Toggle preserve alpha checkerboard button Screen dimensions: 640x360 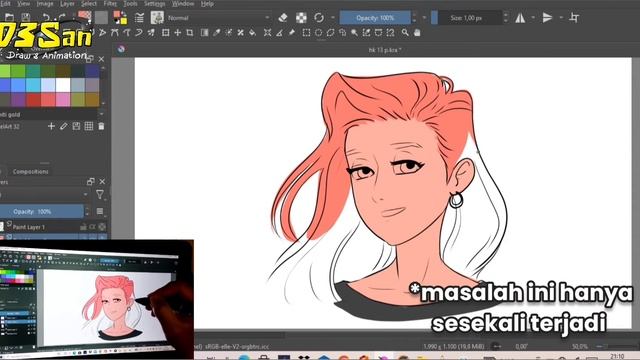point(301,18)
